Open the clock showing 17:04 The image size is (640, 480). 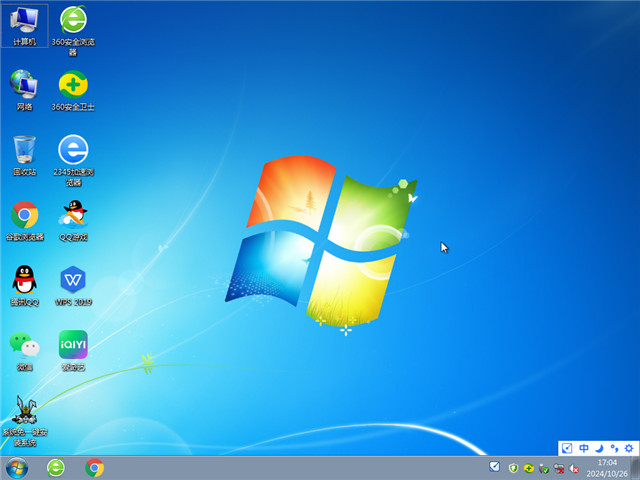click(607, 468)
